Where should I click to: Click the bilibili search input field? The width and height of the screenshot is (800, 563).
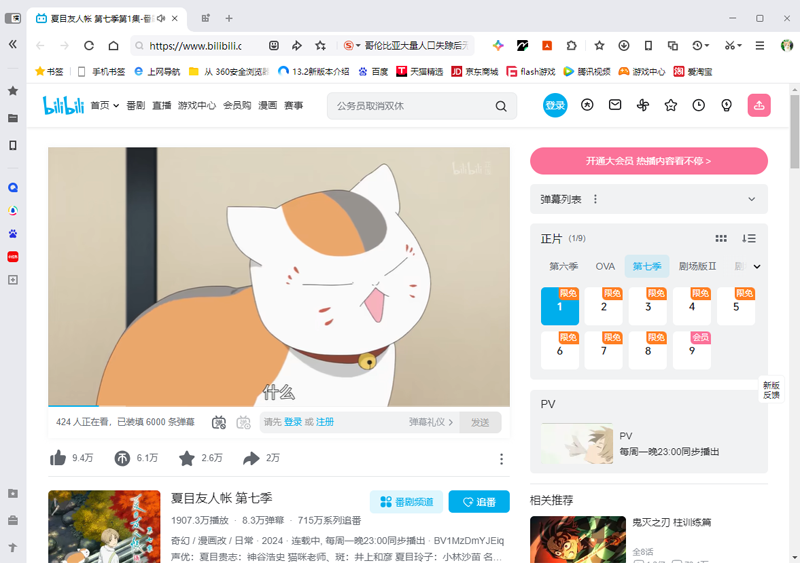(x=412, y=106)
